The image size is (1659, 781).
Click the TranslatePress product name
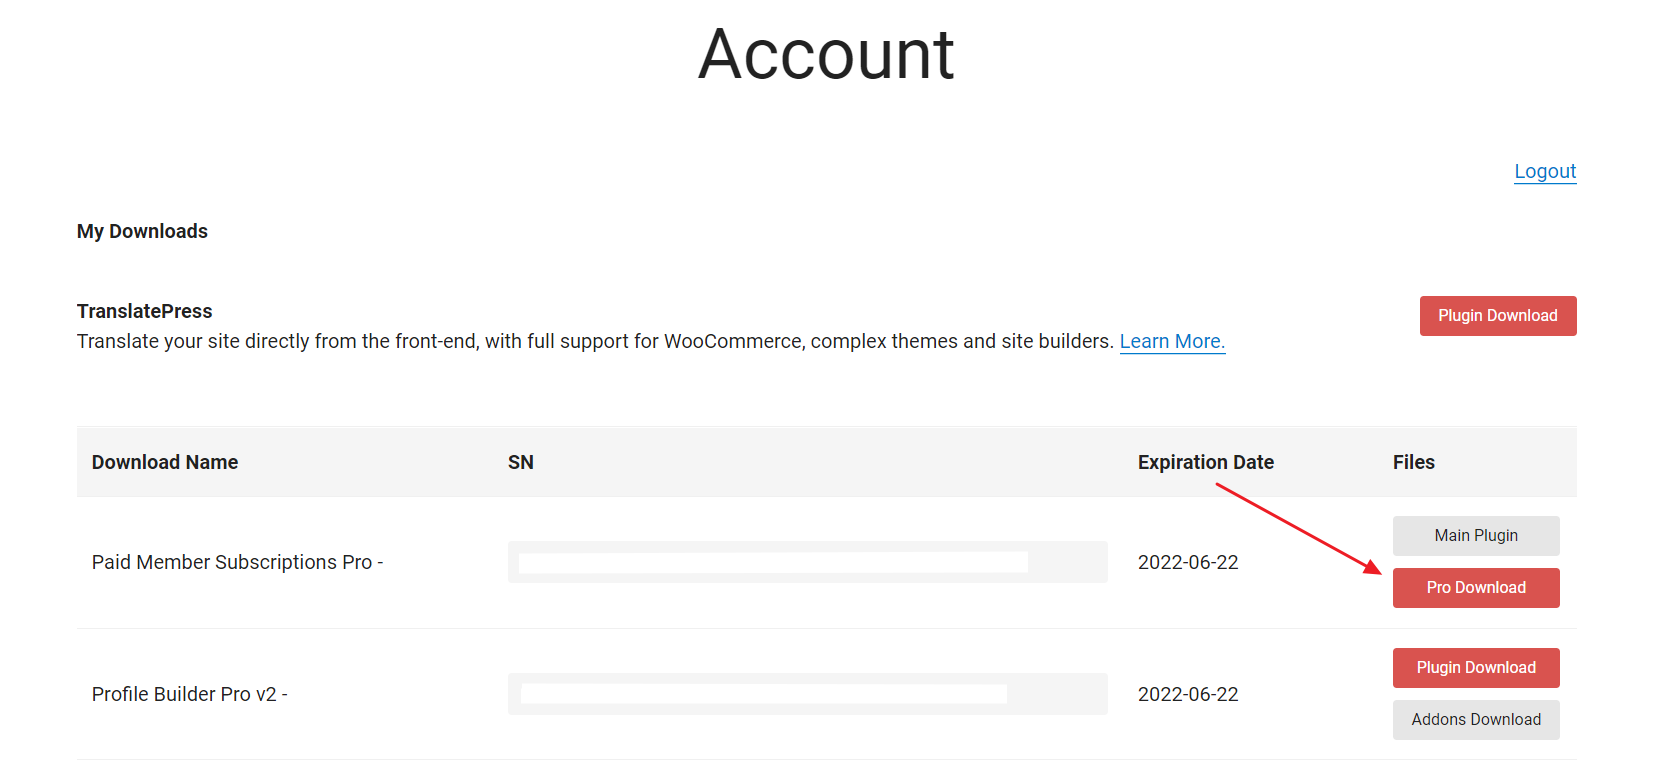[x=145, y=311]
